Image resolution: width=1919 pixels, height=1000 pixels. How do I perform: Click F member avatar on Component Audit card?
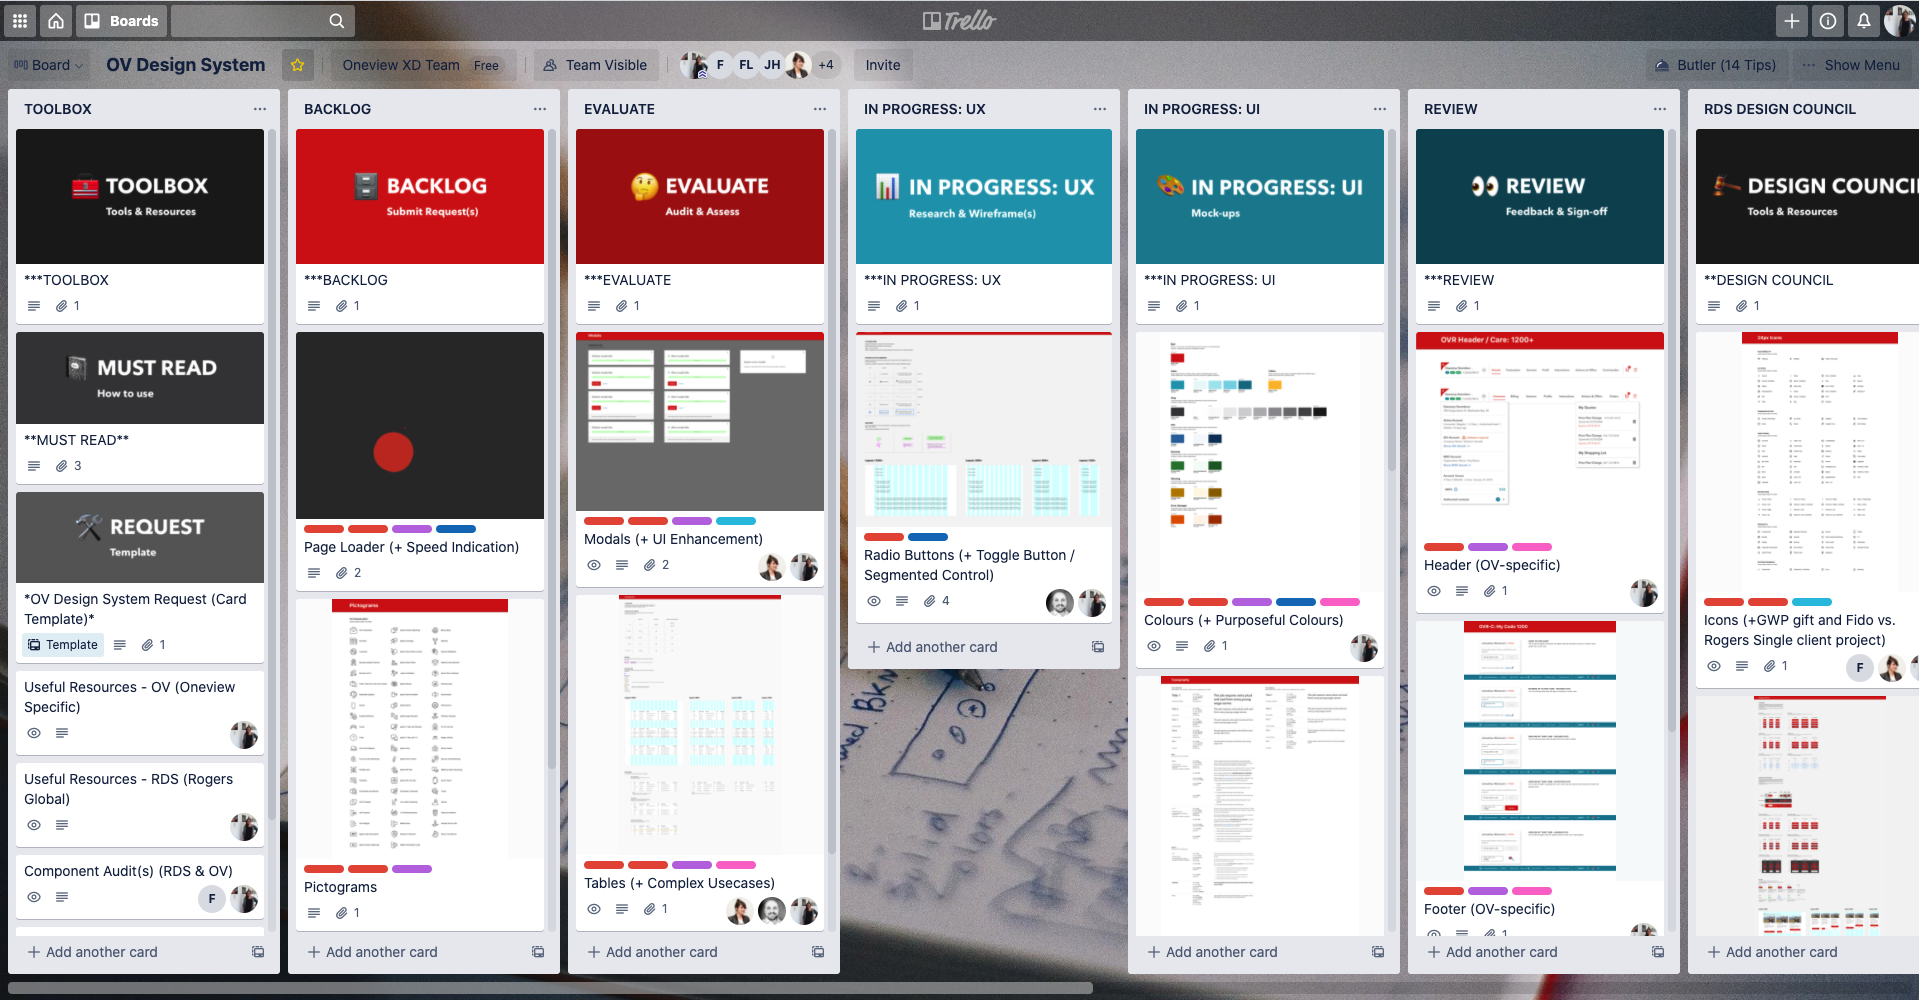pyautogui.click(x=212, y=898)
